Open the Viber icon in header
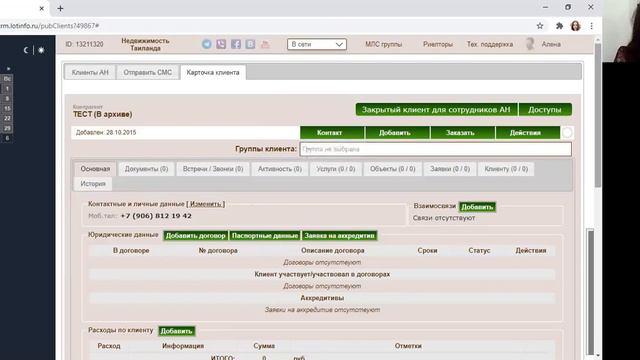The image size is (640, 360). [x=221, y=44]
